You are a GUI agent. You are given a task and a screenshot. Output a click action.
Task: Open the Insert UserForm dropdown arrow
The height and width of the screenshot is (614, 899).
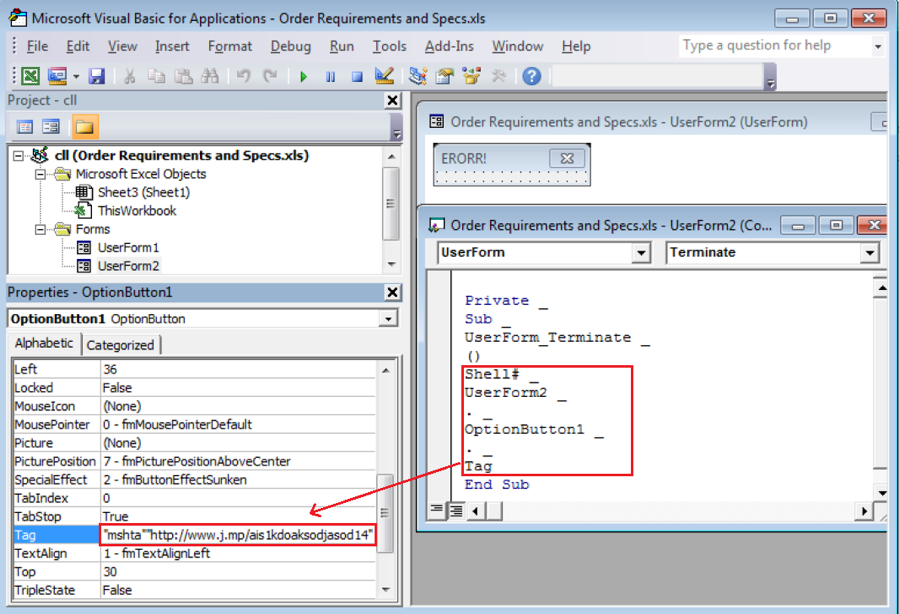click(76, 76)
